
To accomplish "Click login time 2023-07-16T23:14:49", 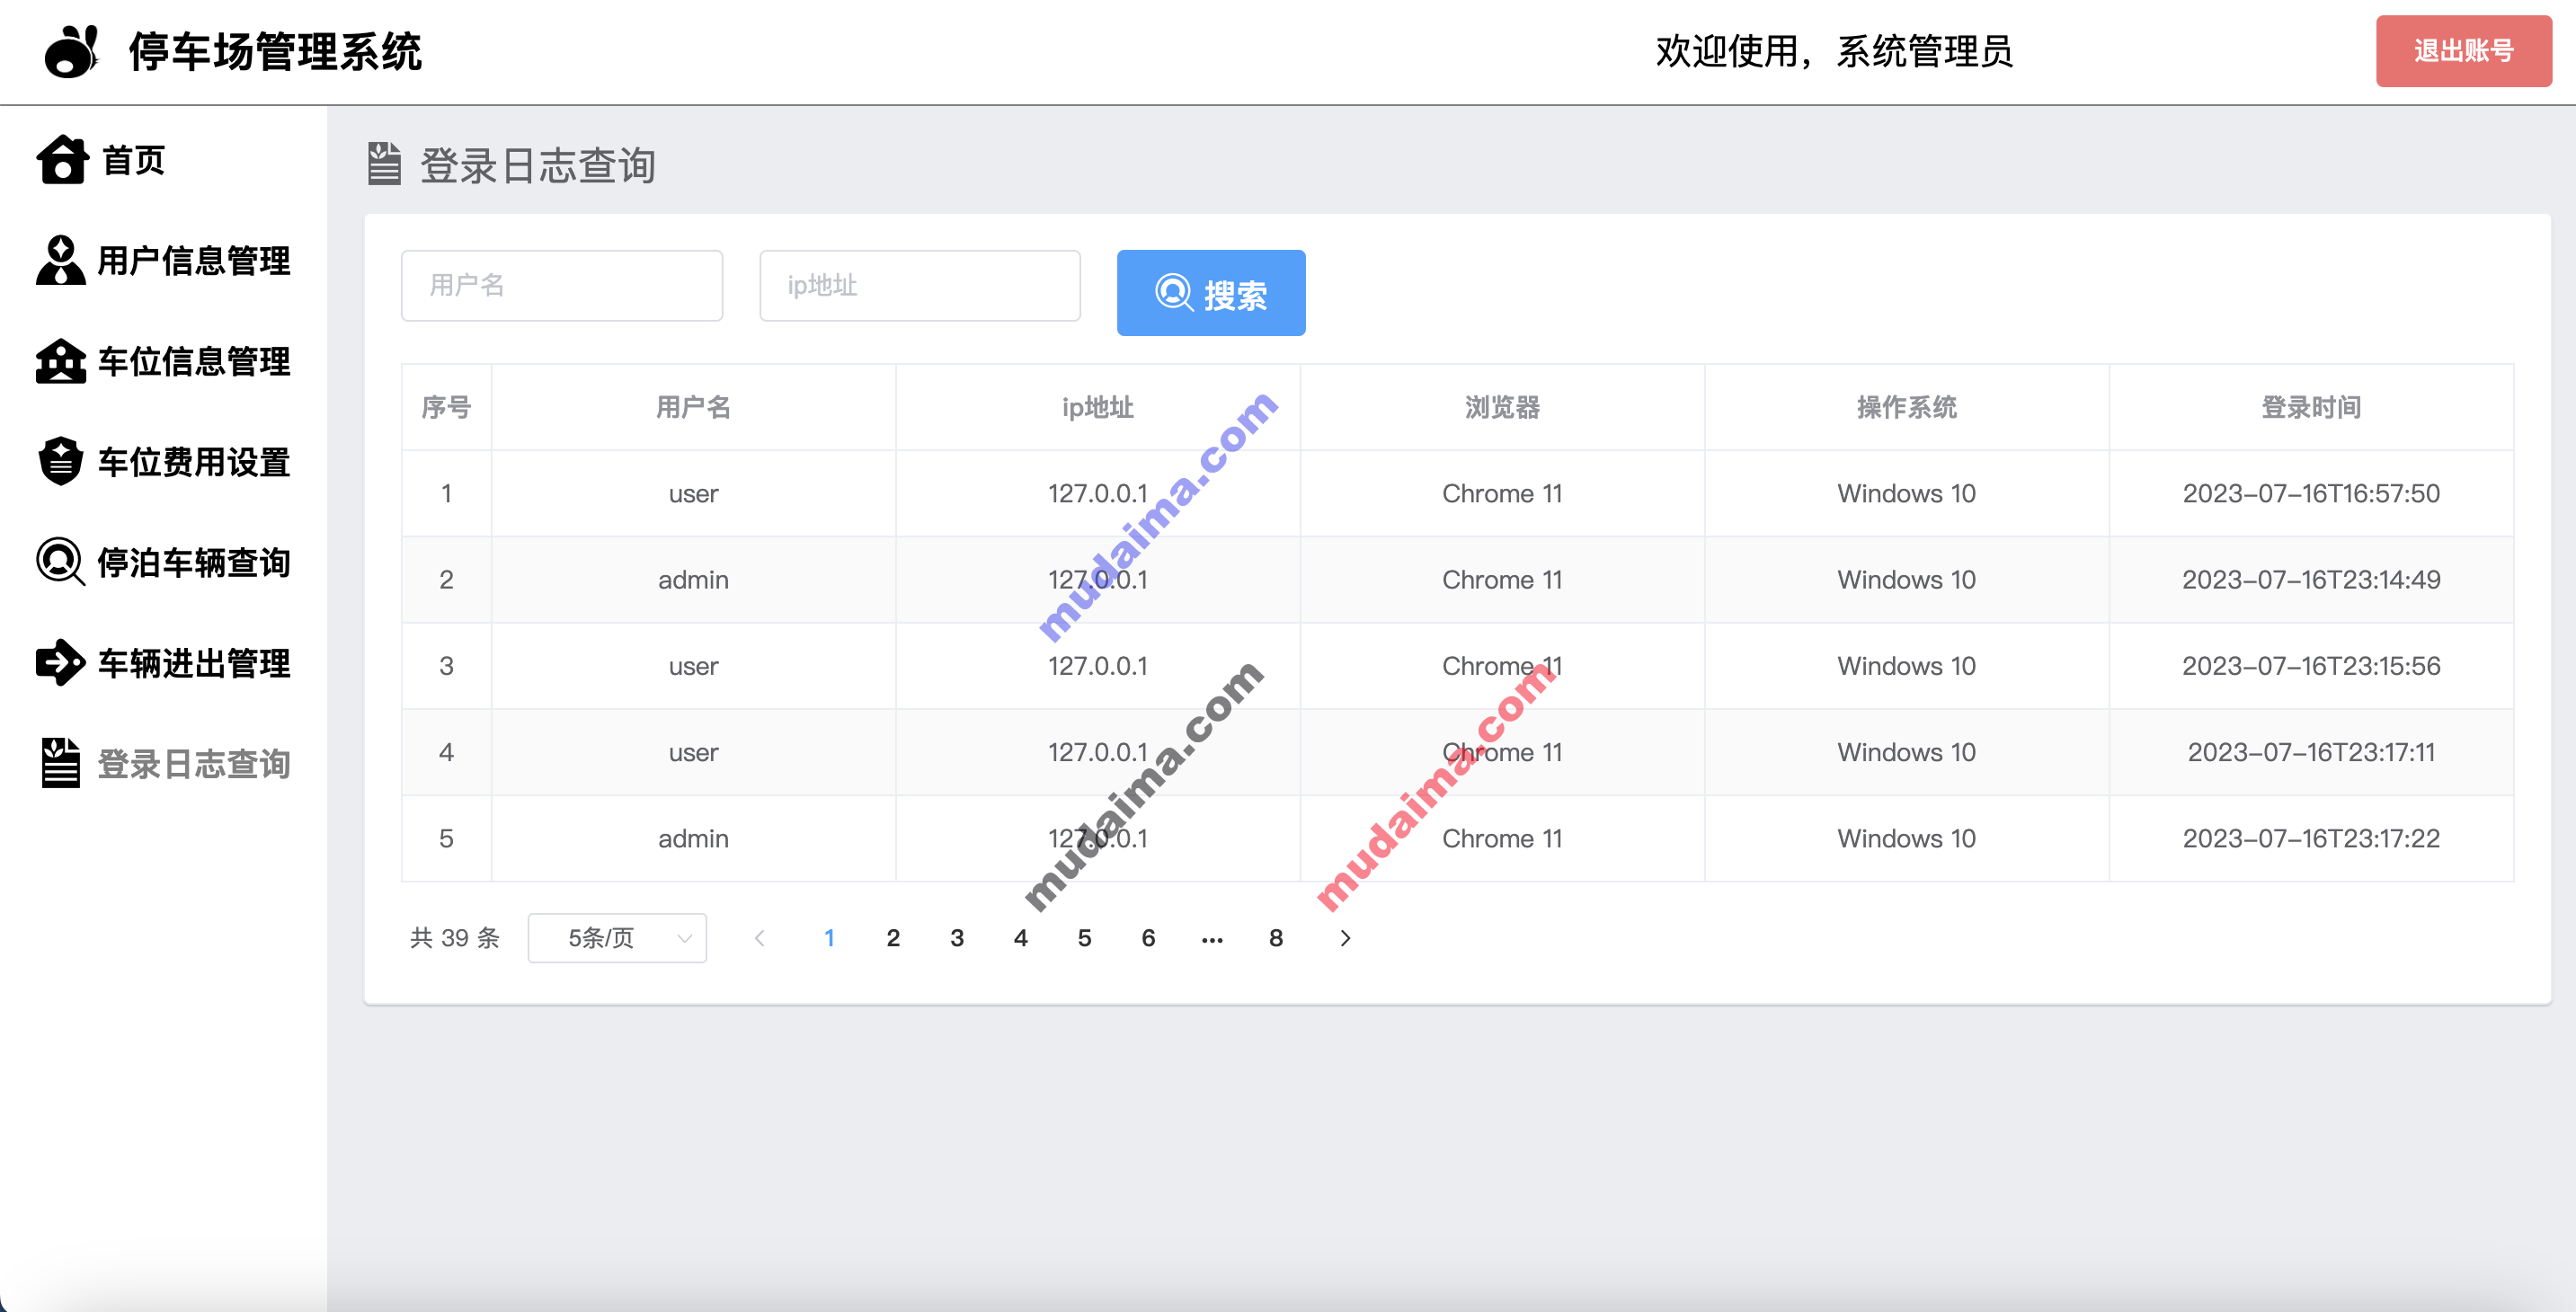I will click(x=2311, y=580).
